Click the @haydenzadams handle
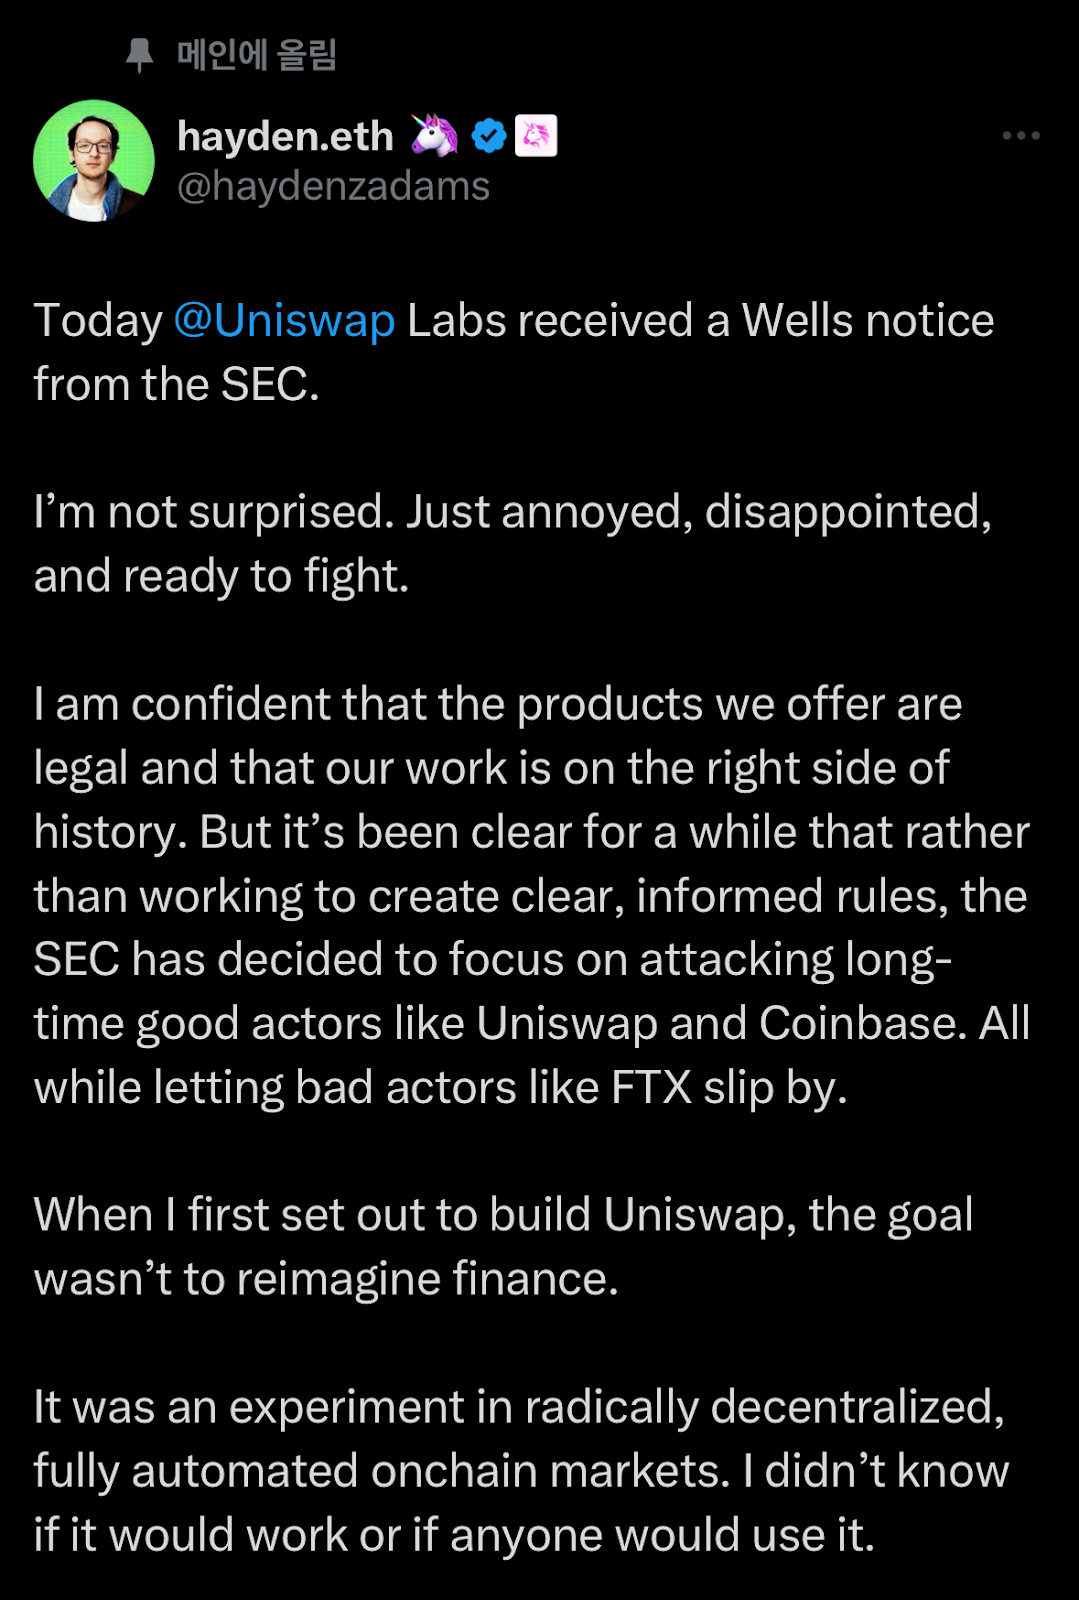 pos(333,186)
